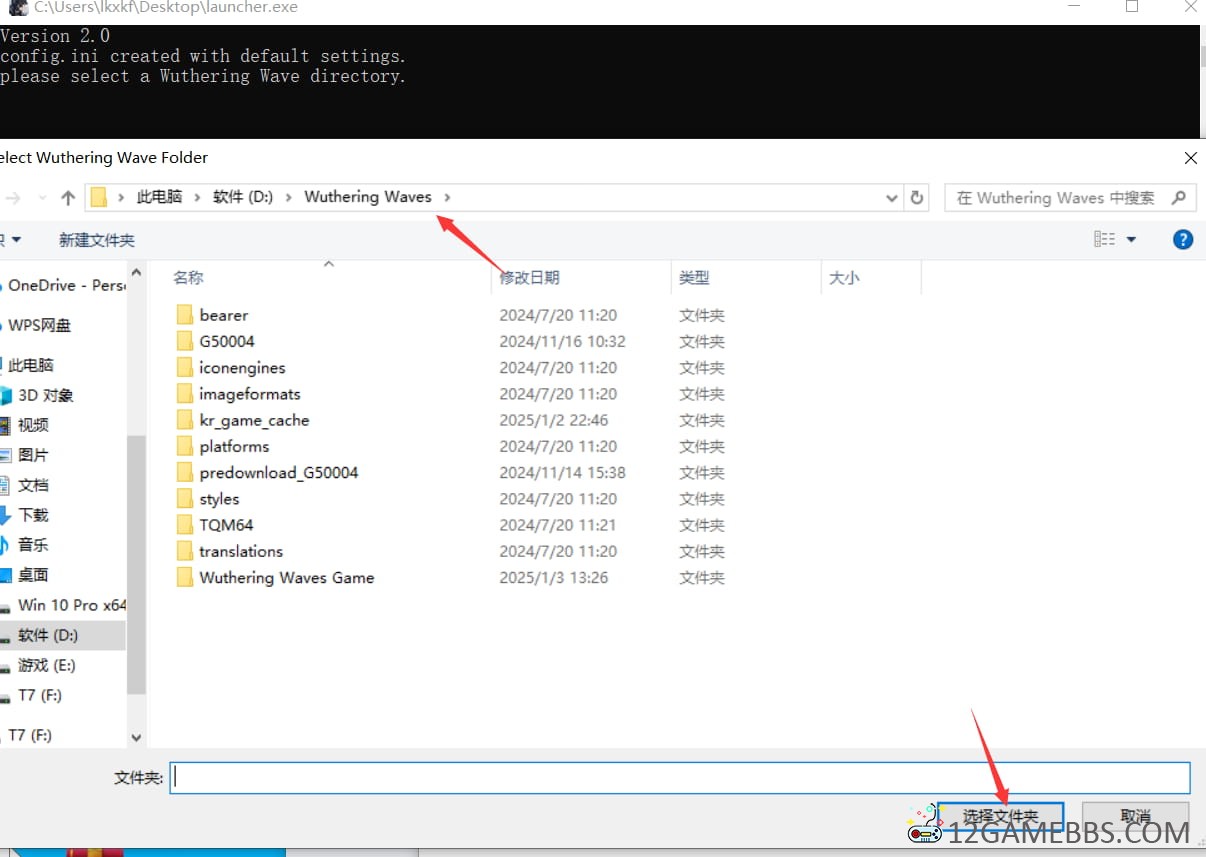Click the change view layout icon
The width and height of the screenshot is (1206, 857).
coord(1104,239)
